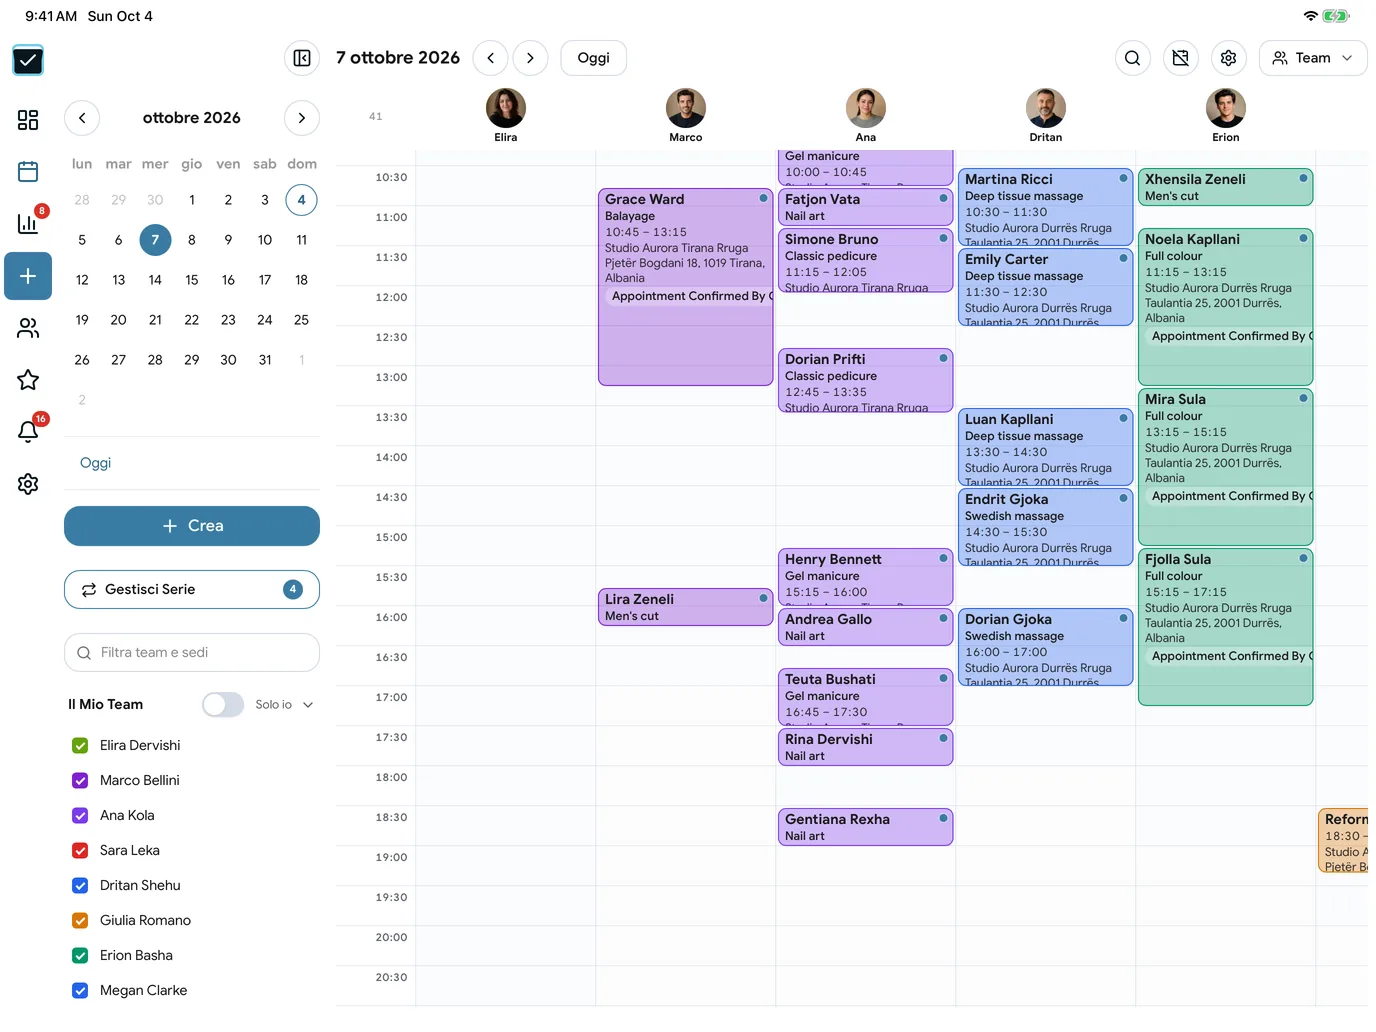Viewport: 1376px width, 1032px height.
Task: Open the calendar icon in left sidebar
Action: pos(28,172)
